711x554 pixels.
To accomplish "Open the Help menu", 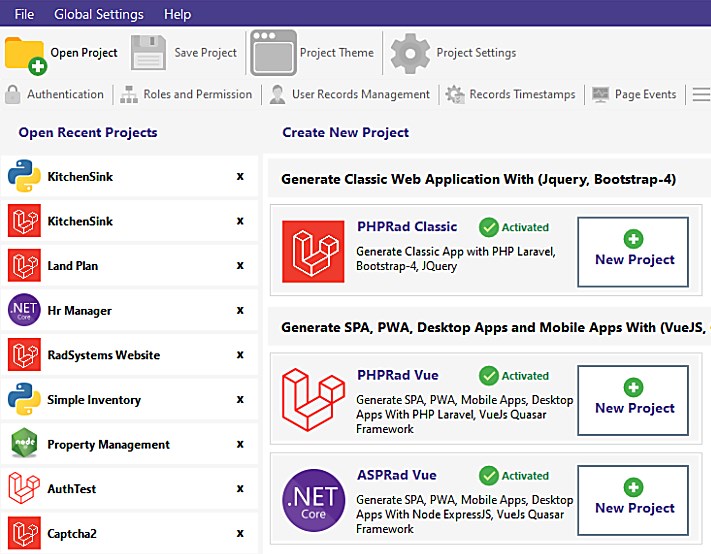I will (x=177, y=15).
